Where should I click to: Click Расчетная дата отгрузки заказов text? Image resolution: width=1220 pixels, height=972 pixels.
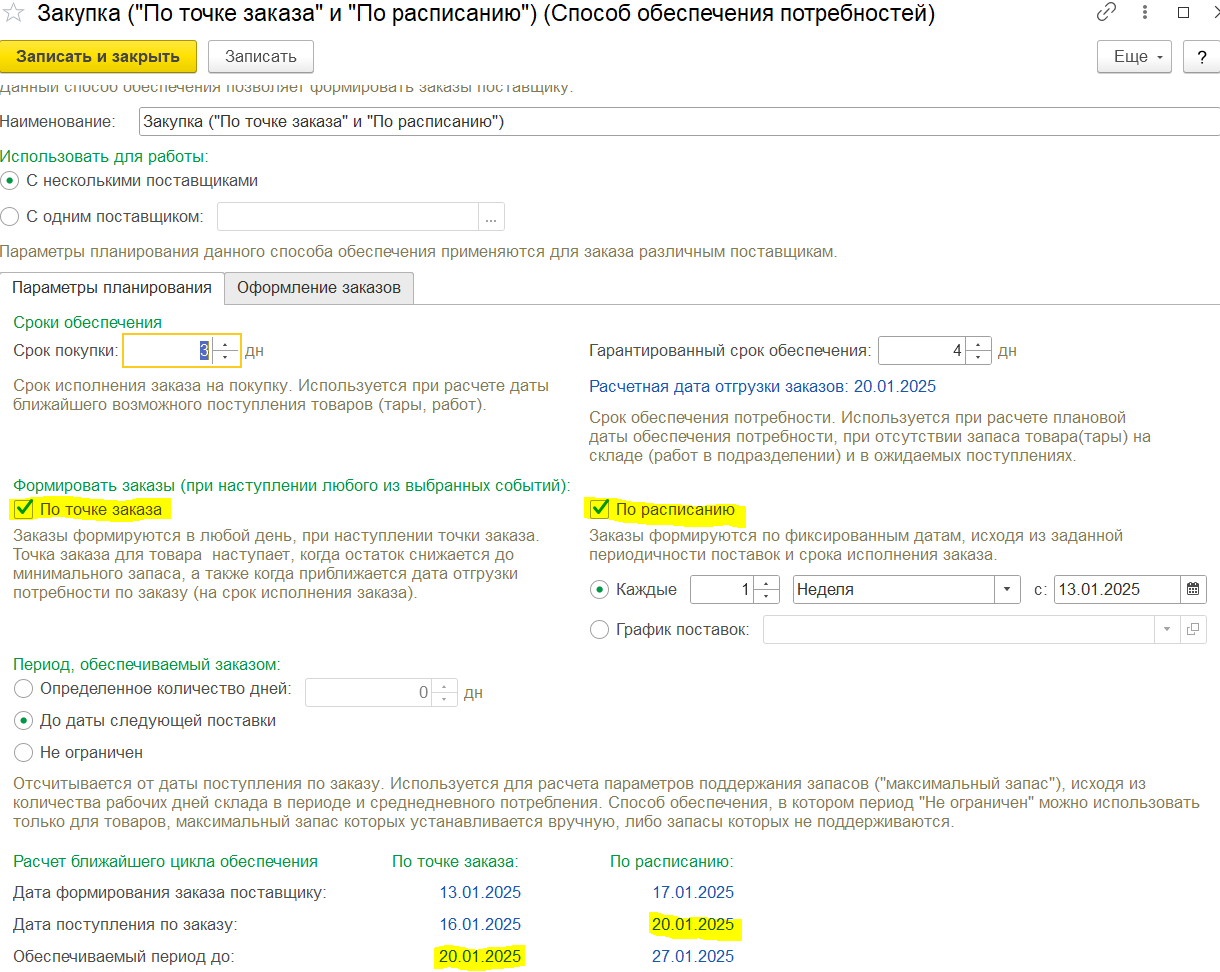pos(763,386)
